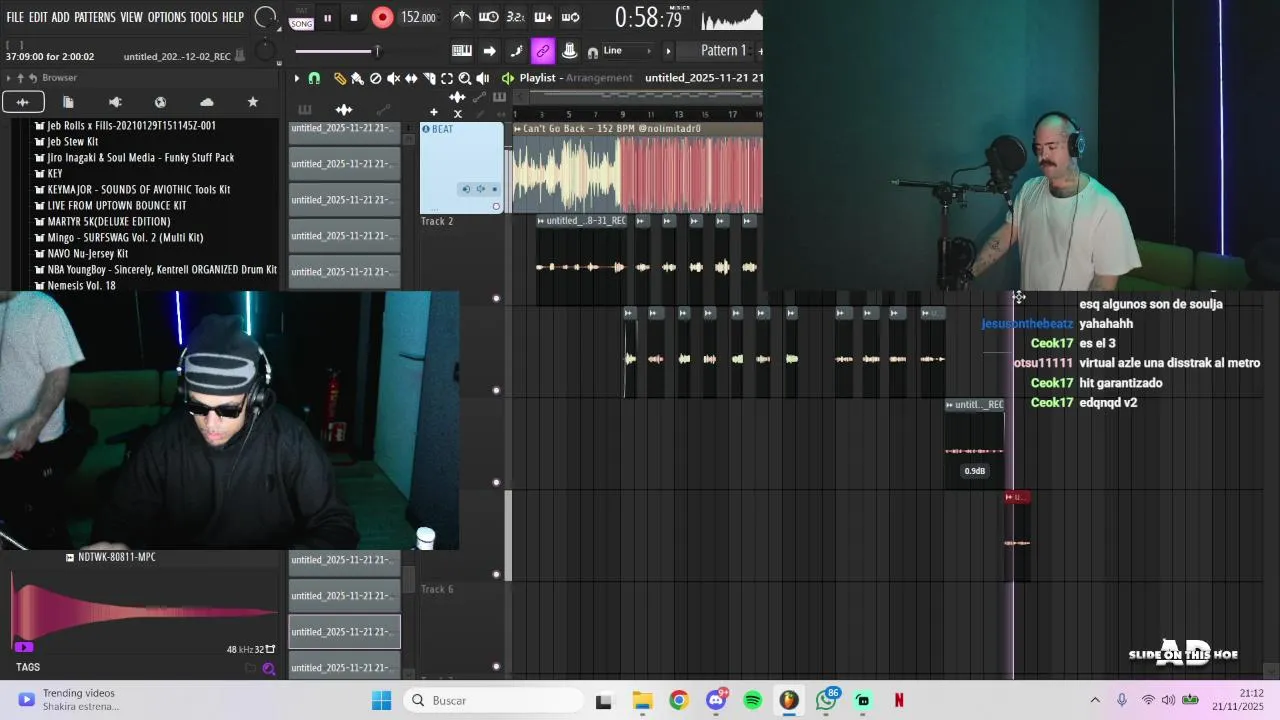This screenshot has width=1280, height=720.
Task: Toggle wait for input to start
Action: [x=488, y=17]
